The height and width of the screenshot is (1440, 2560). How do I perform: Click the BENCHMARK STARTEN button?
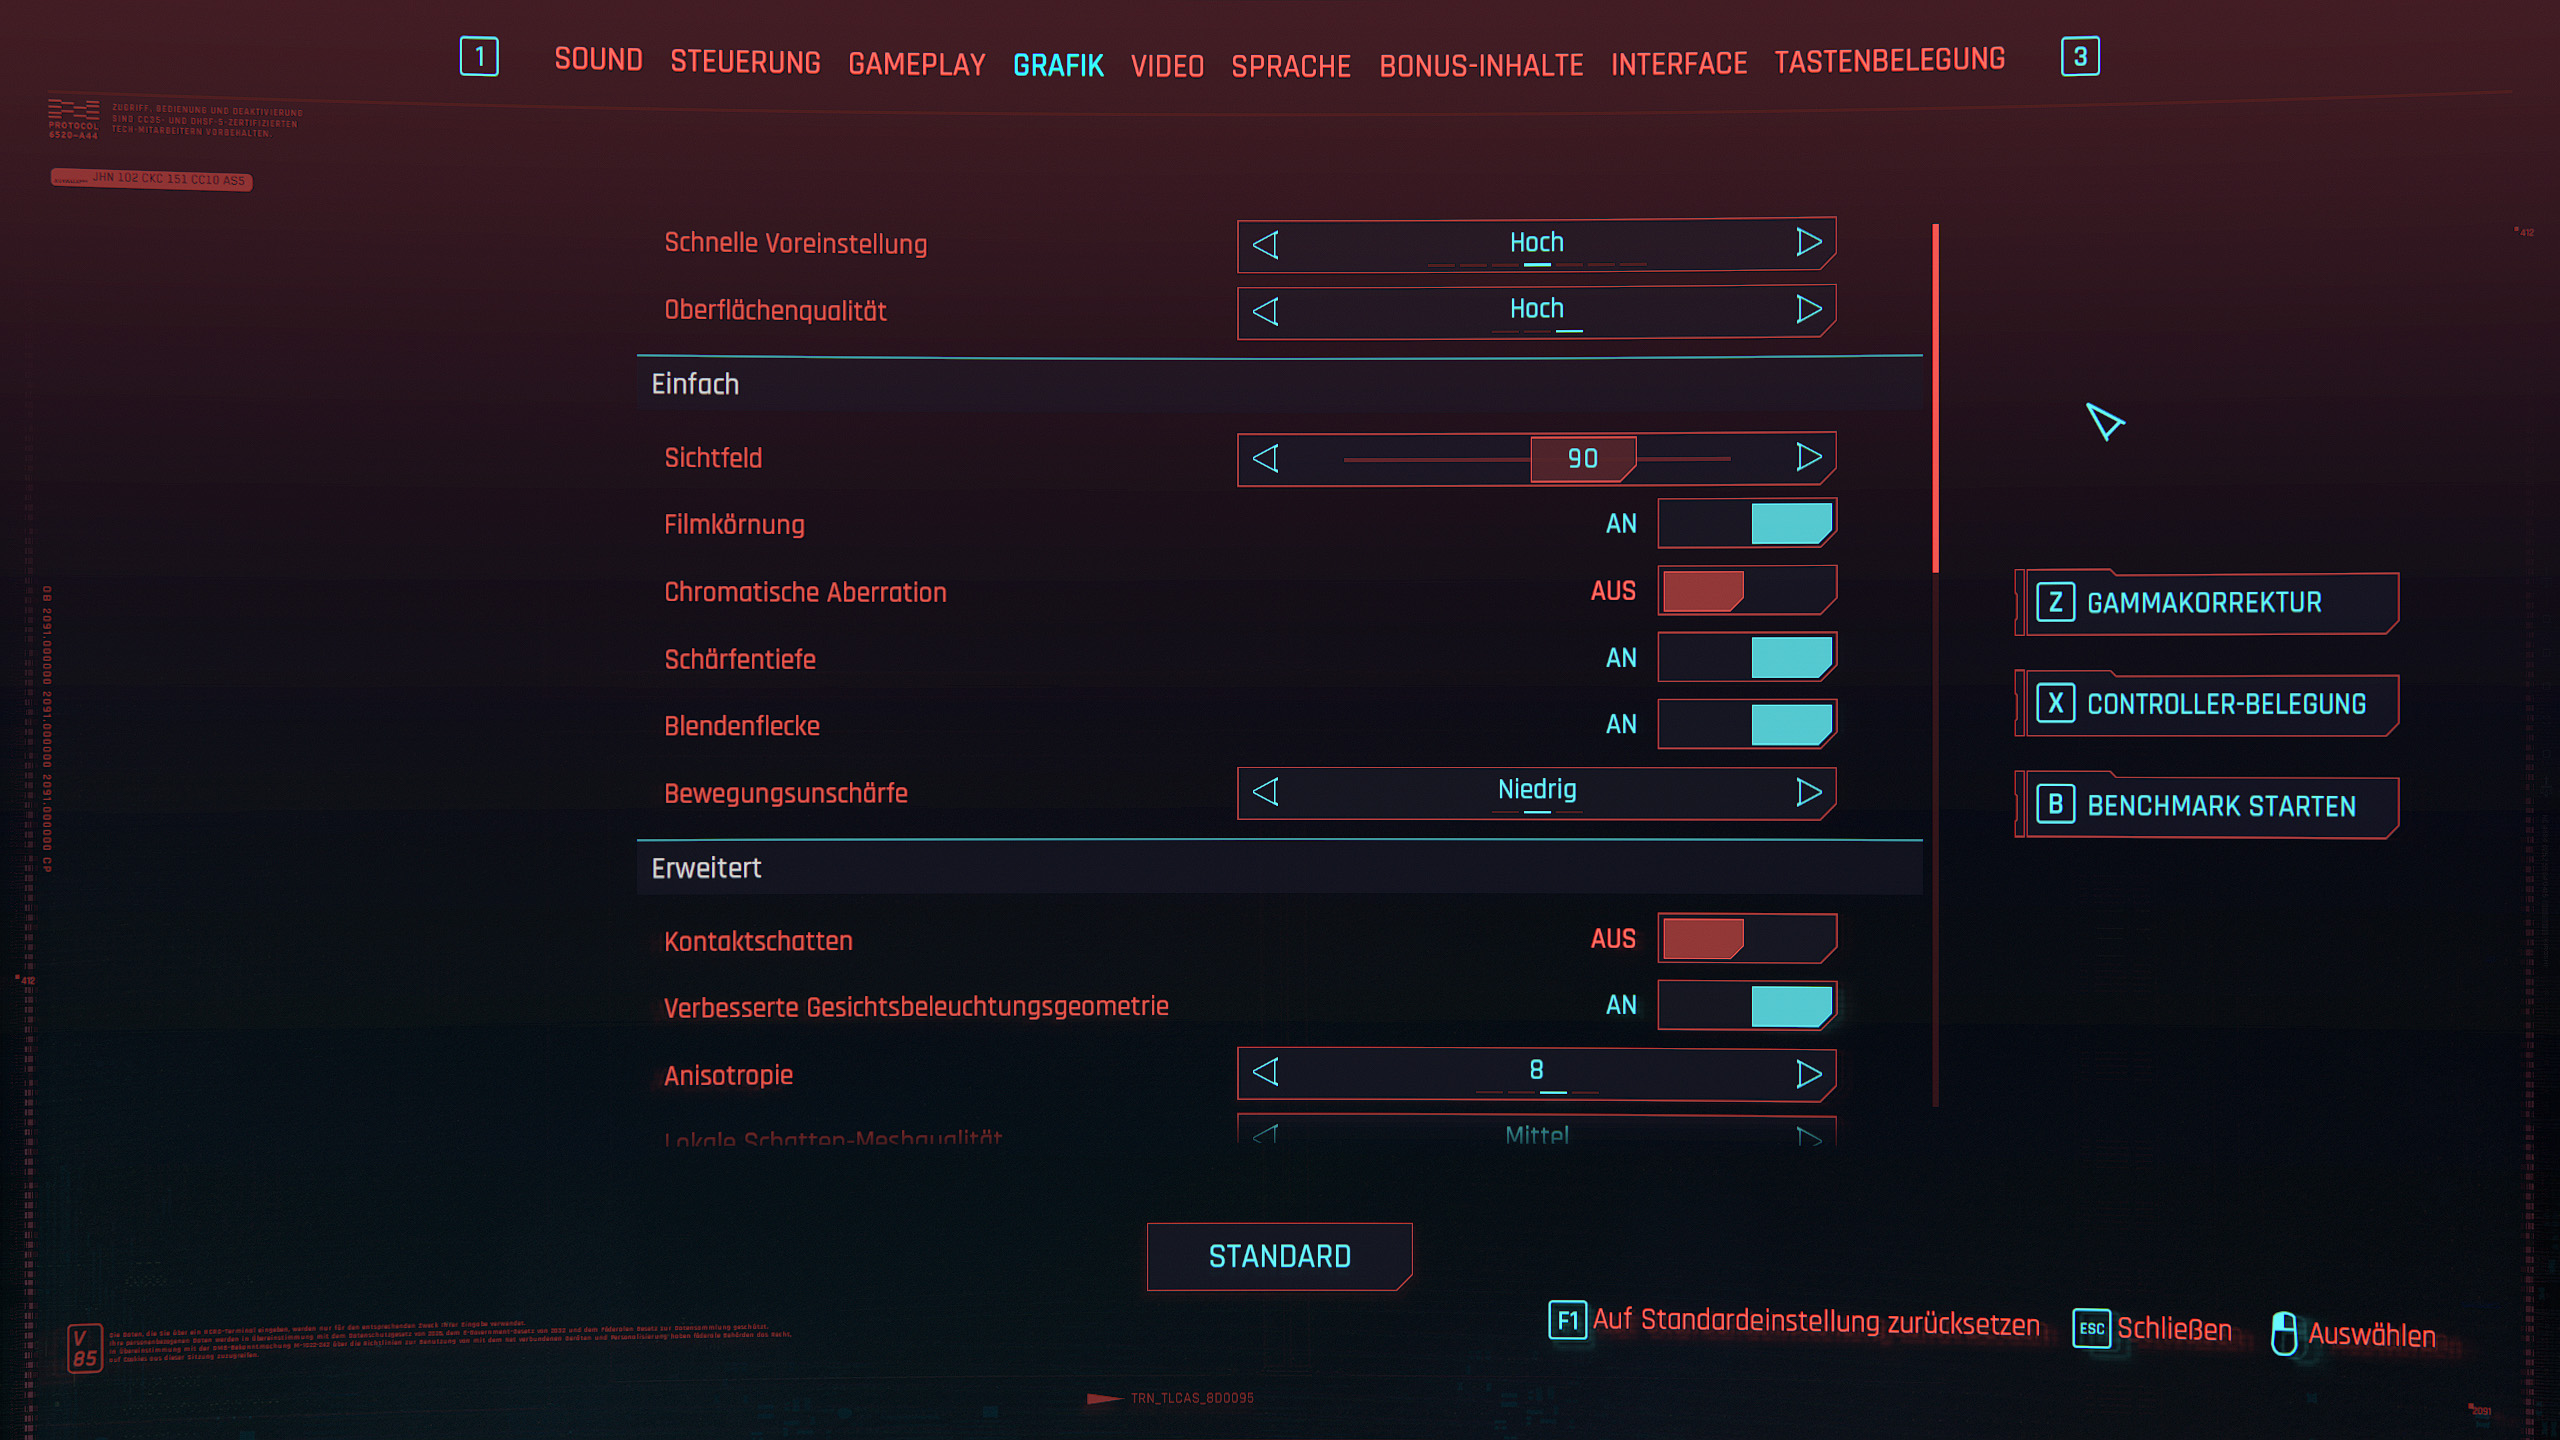(2220, 805)
